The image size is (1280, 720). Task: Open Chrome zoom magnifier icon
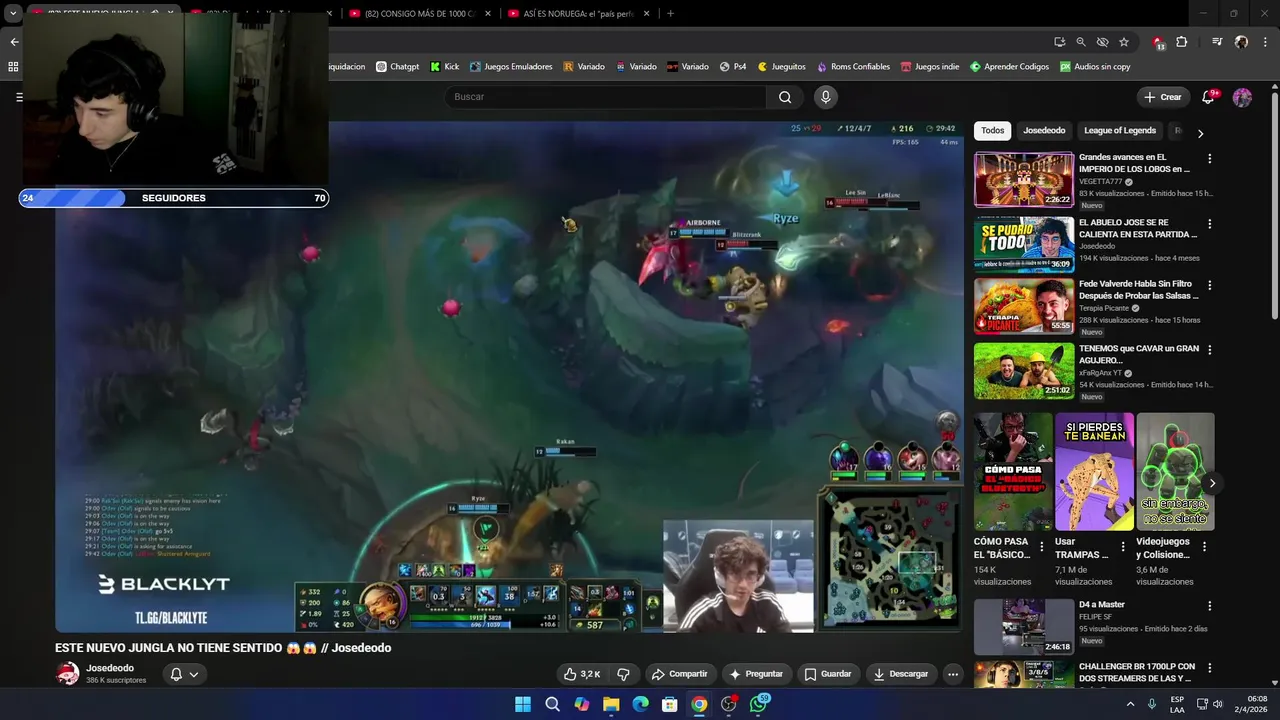click(x=1081, y=42)
